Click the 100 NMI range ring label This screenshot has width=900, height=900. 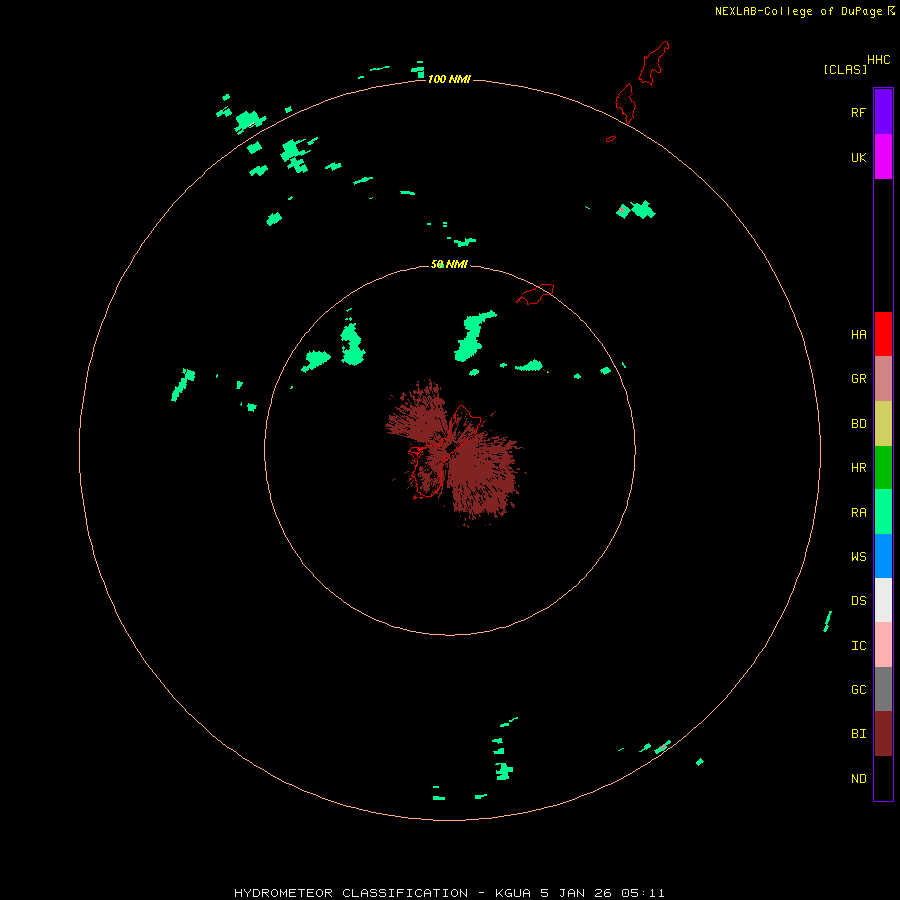(x=449, y=79)
